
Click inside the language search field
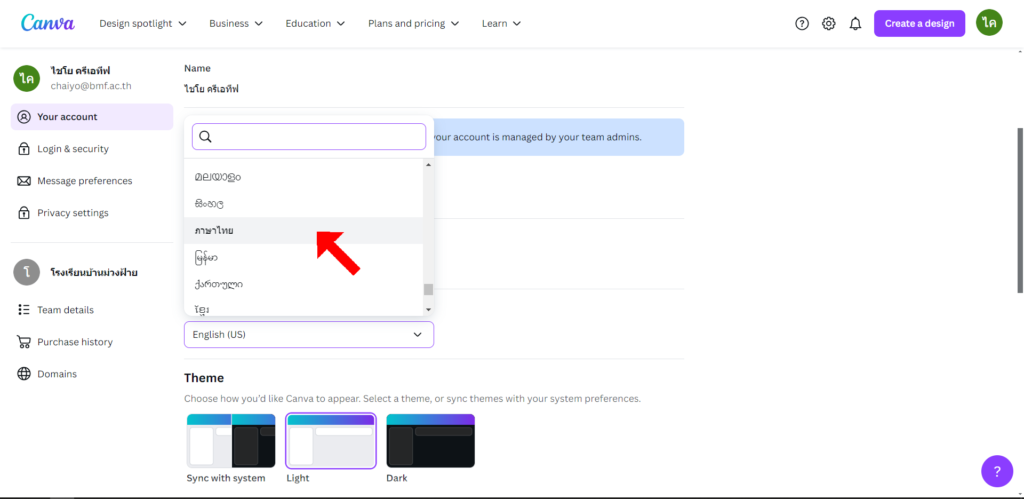309,137
